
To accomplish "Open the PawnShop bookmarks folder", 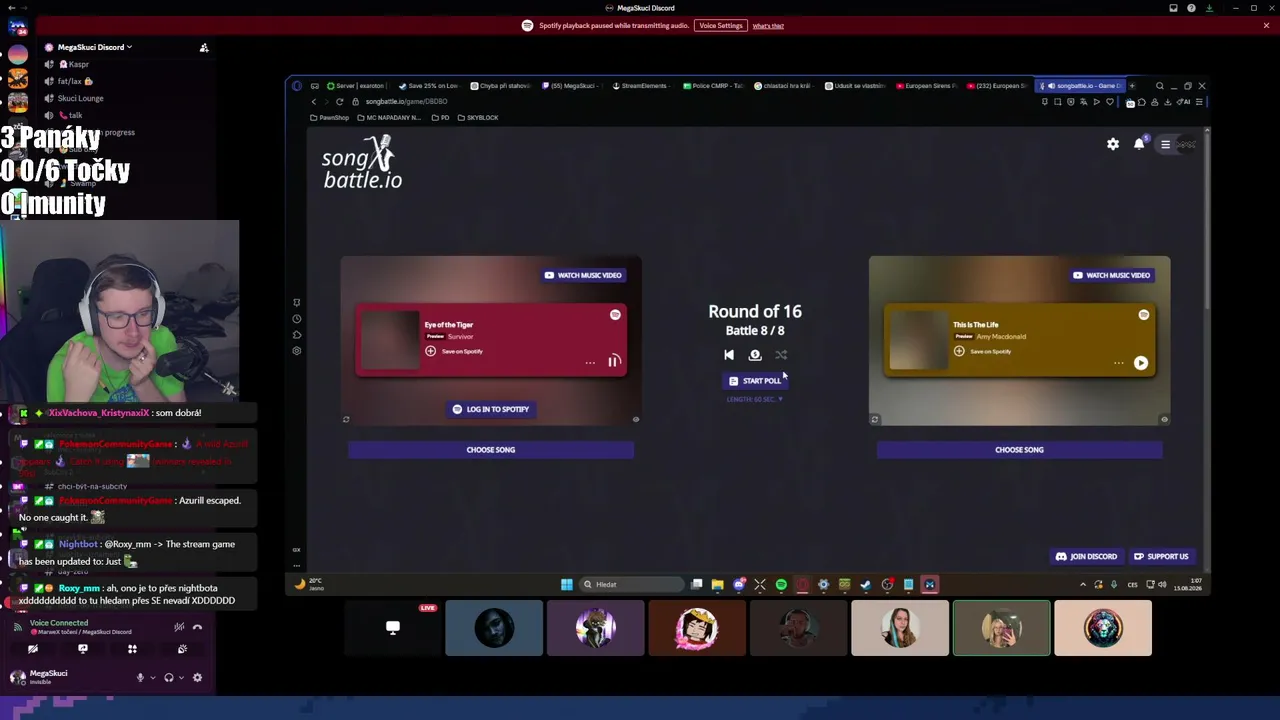I will pyautogui.click(x=330, y=118).
